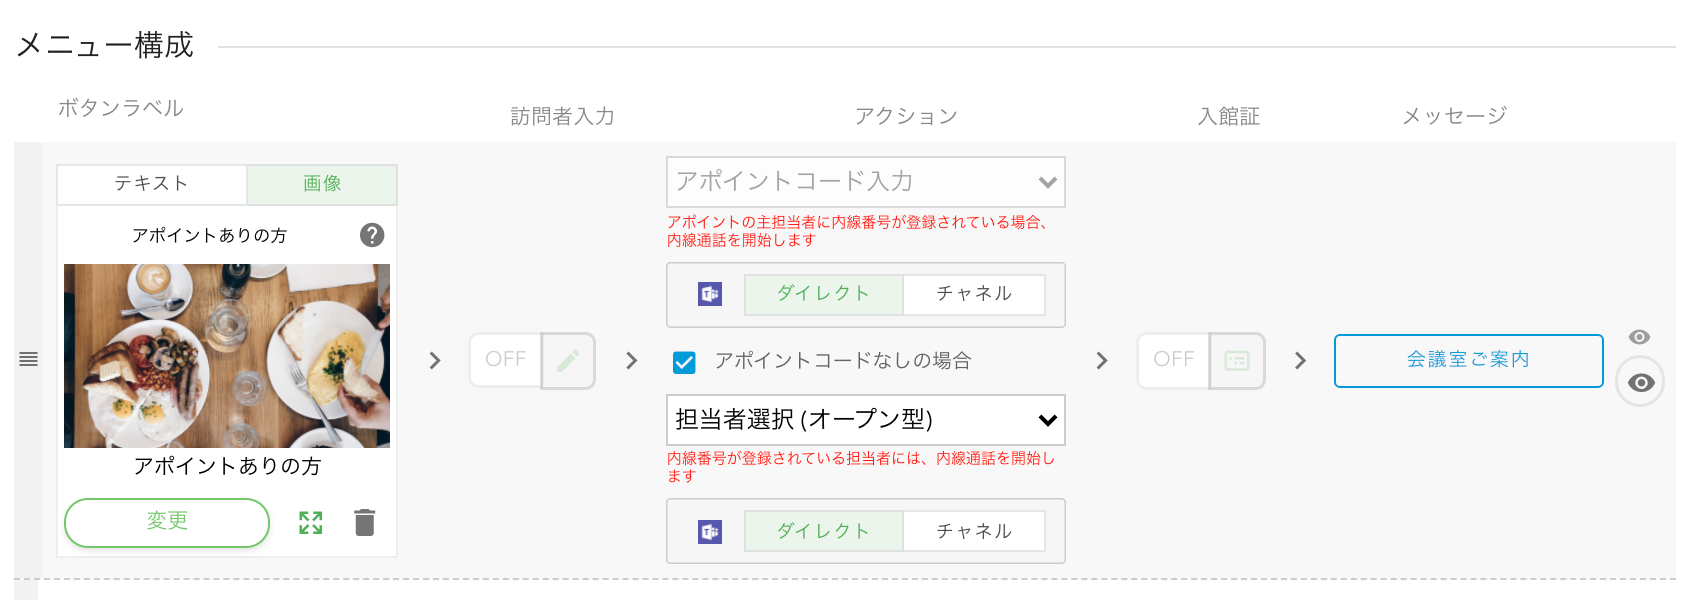Switch to the テキスト tab

152,184
